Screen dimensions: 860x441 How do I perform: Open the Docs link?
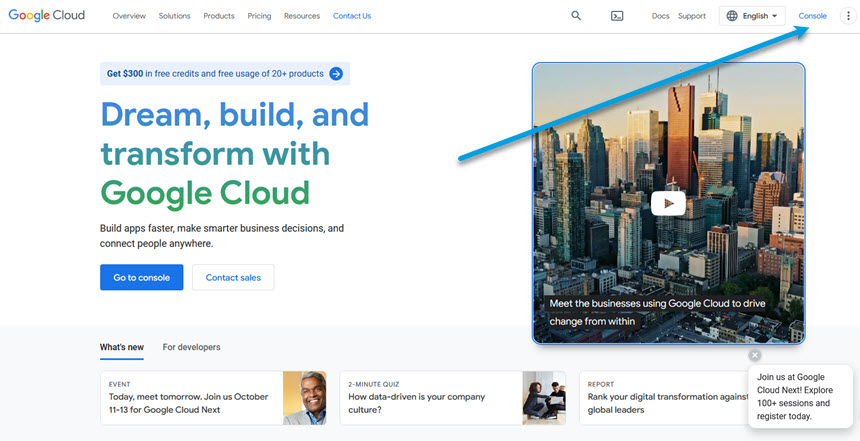(x=660, y=16)
